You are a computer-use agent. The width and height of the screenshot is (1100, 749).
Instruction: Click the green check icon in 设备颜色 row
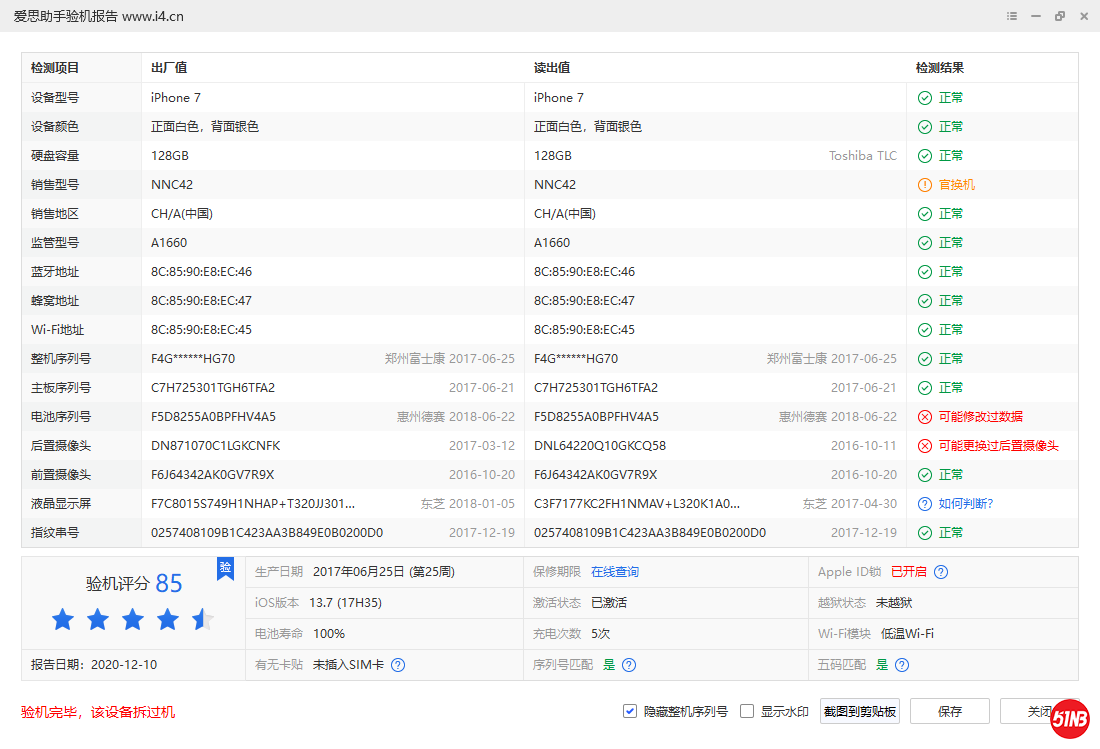[925, 127]
